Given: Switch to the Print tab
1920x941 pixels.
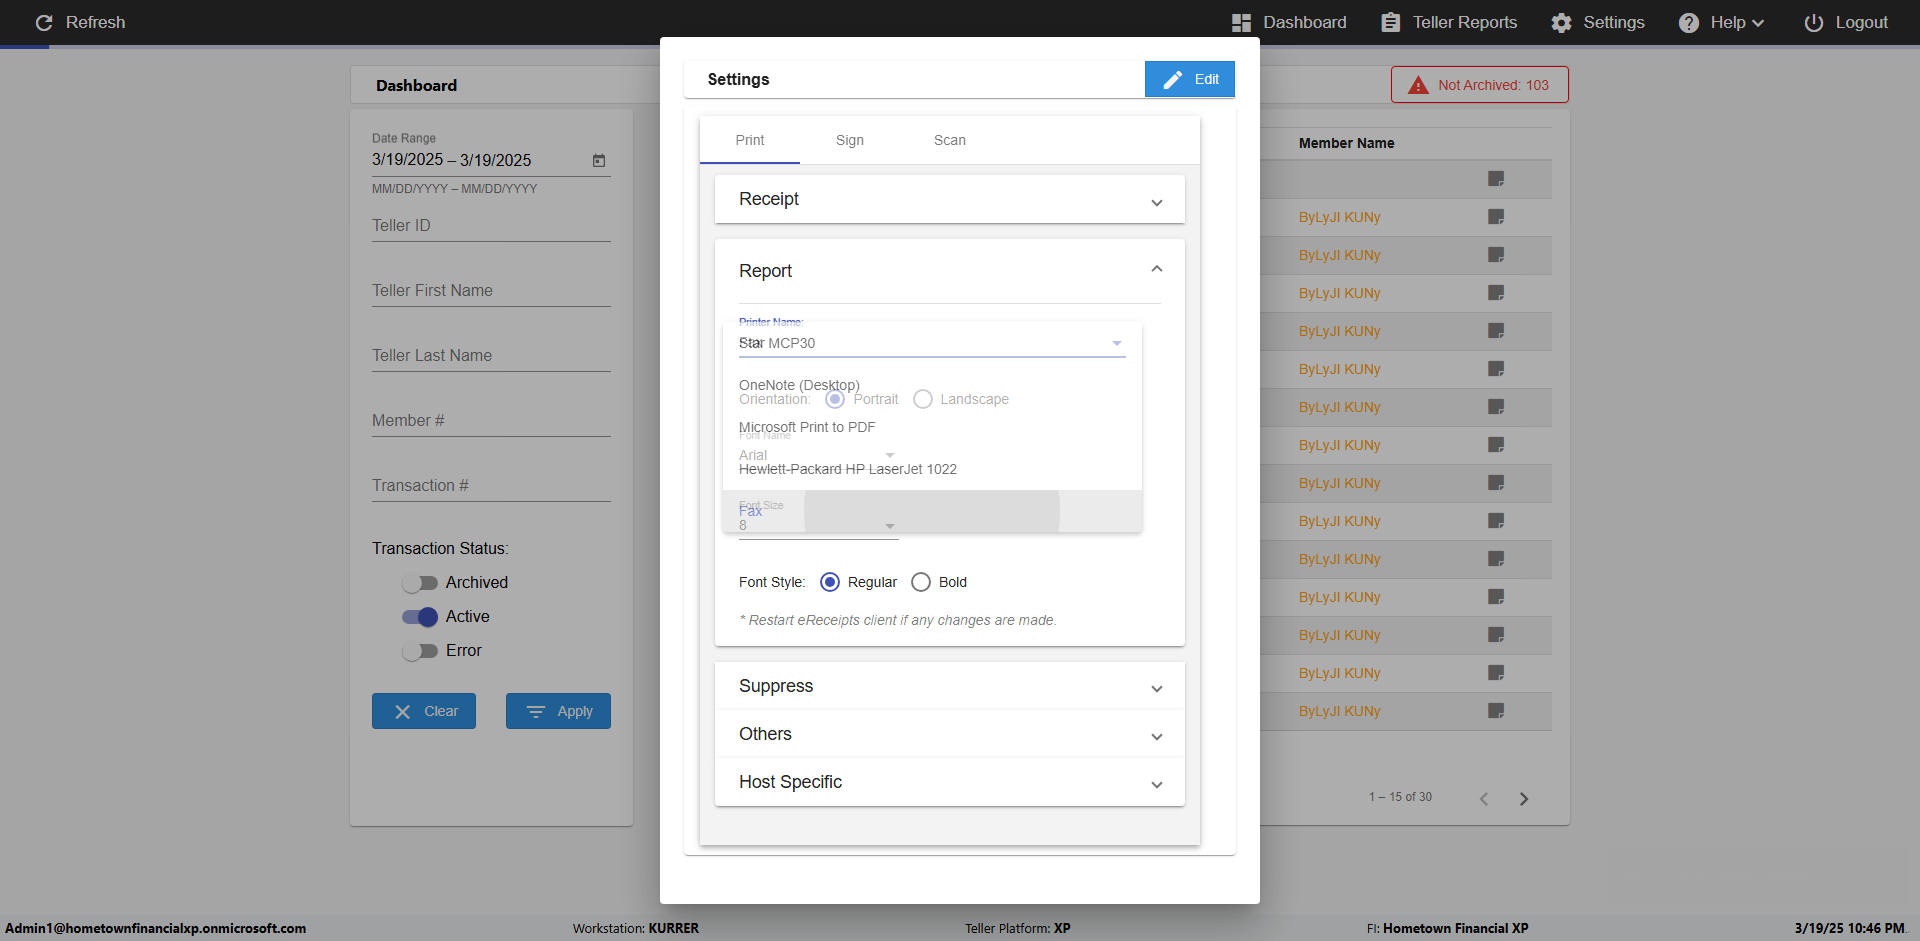Looking at the screenshot, I should 750,140.
